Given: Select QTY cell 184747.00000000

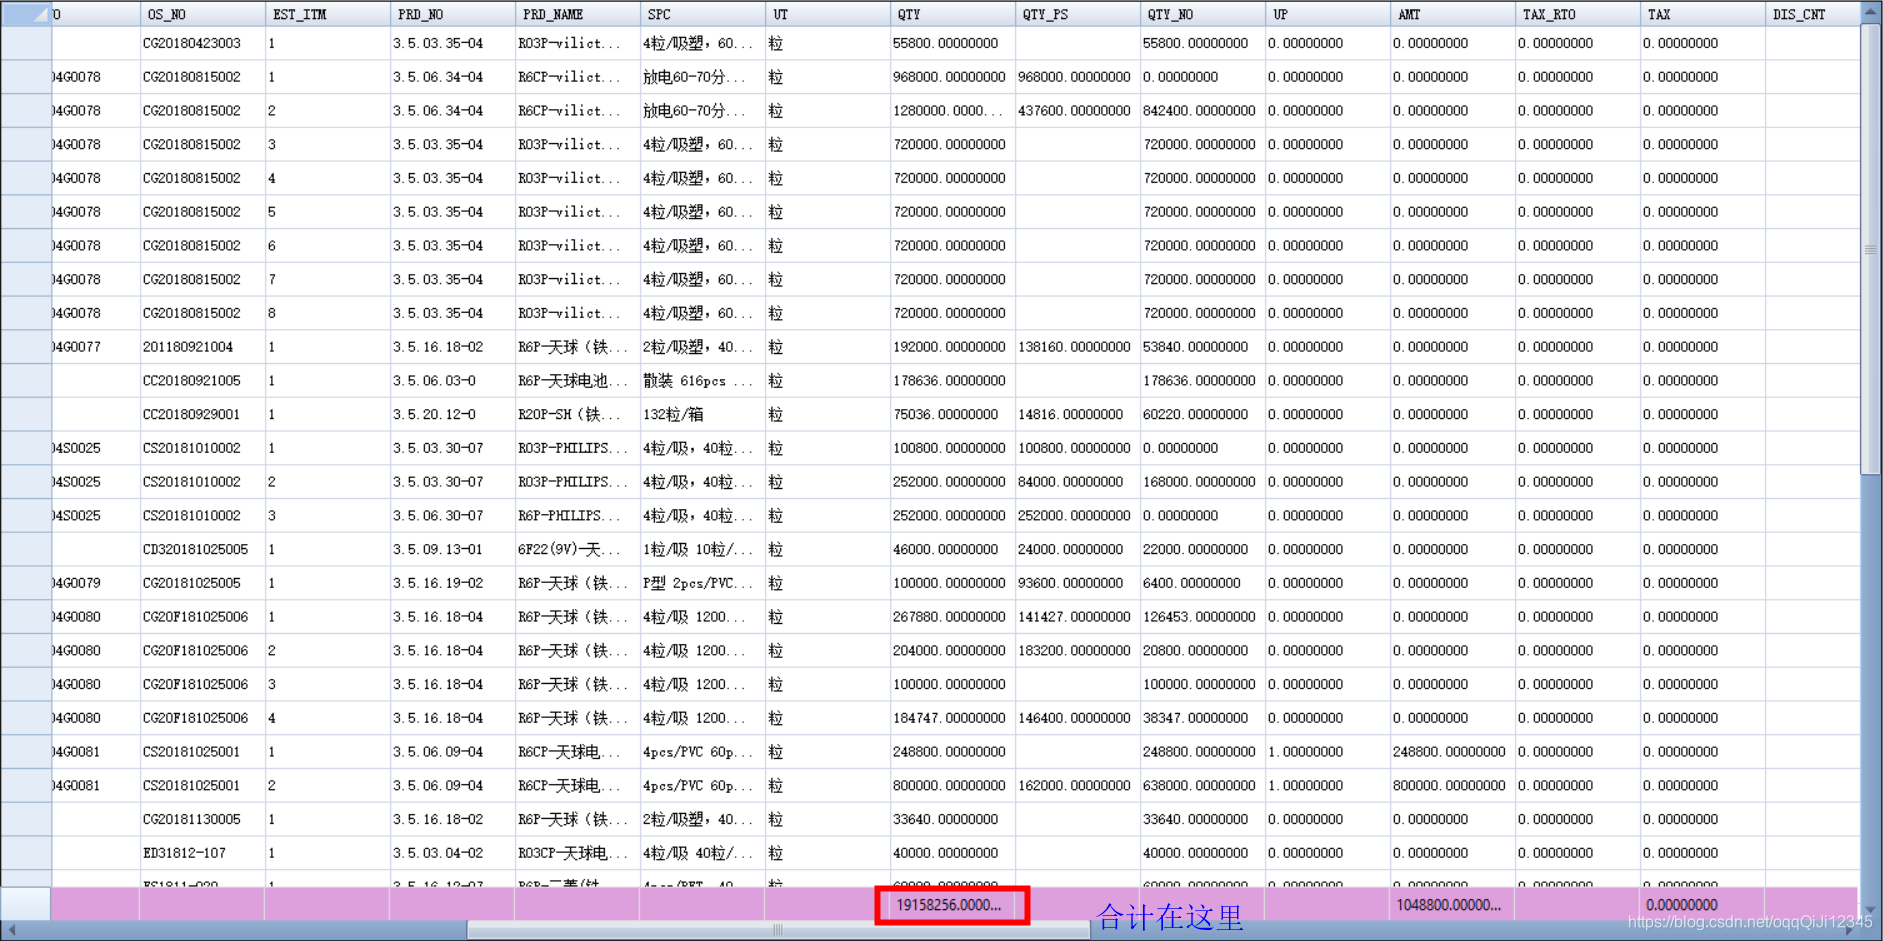Looking at the screenshot, I should (x=952, y=718).
